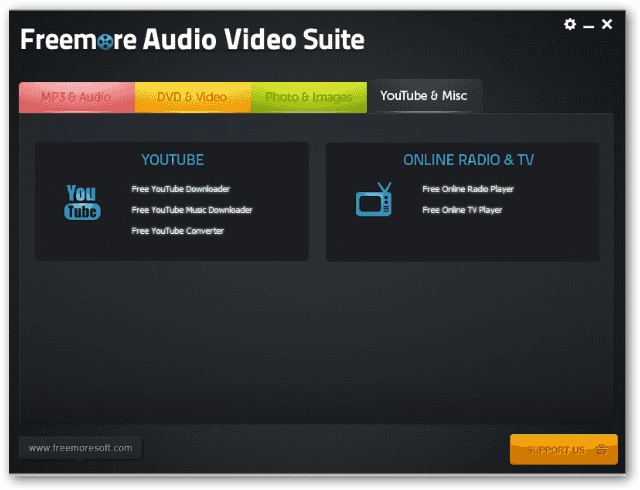Click the television icon in Online Radio & TV
This screenshot has width=640, height=490.
pos(374,199)
